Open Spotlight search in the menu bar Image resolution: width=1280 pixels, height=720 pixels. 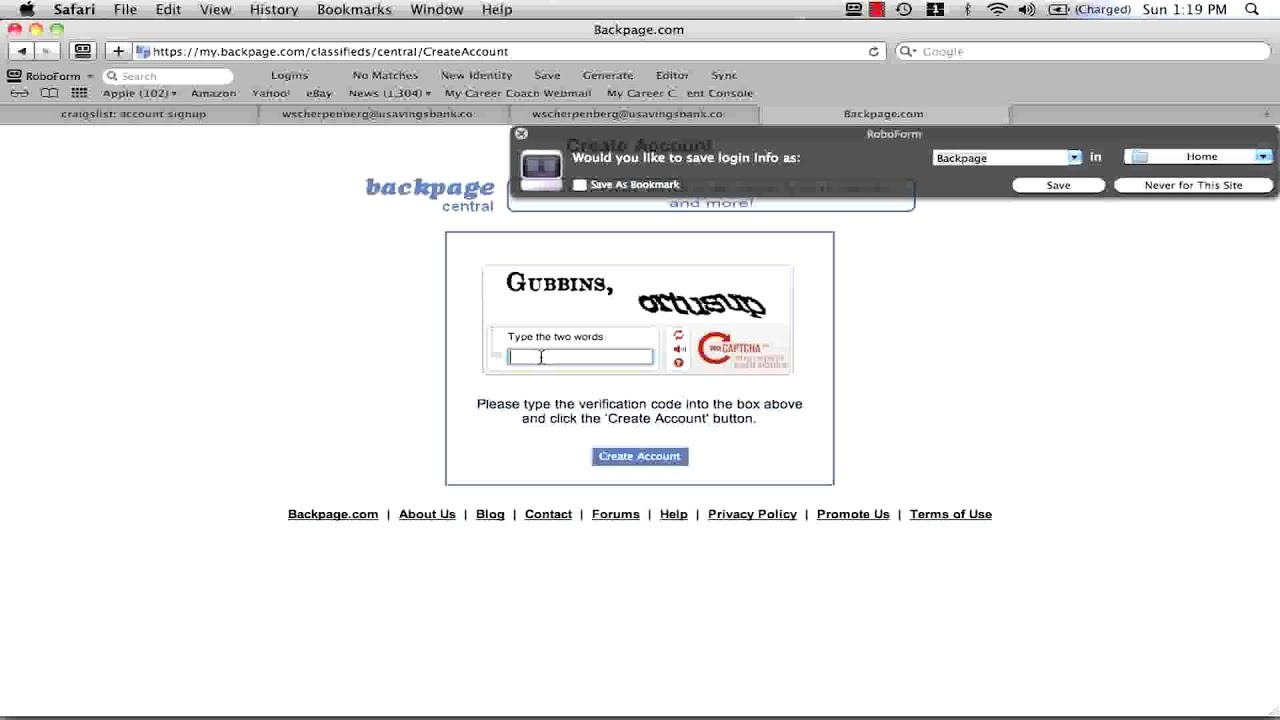click(x=1252, y=9)
